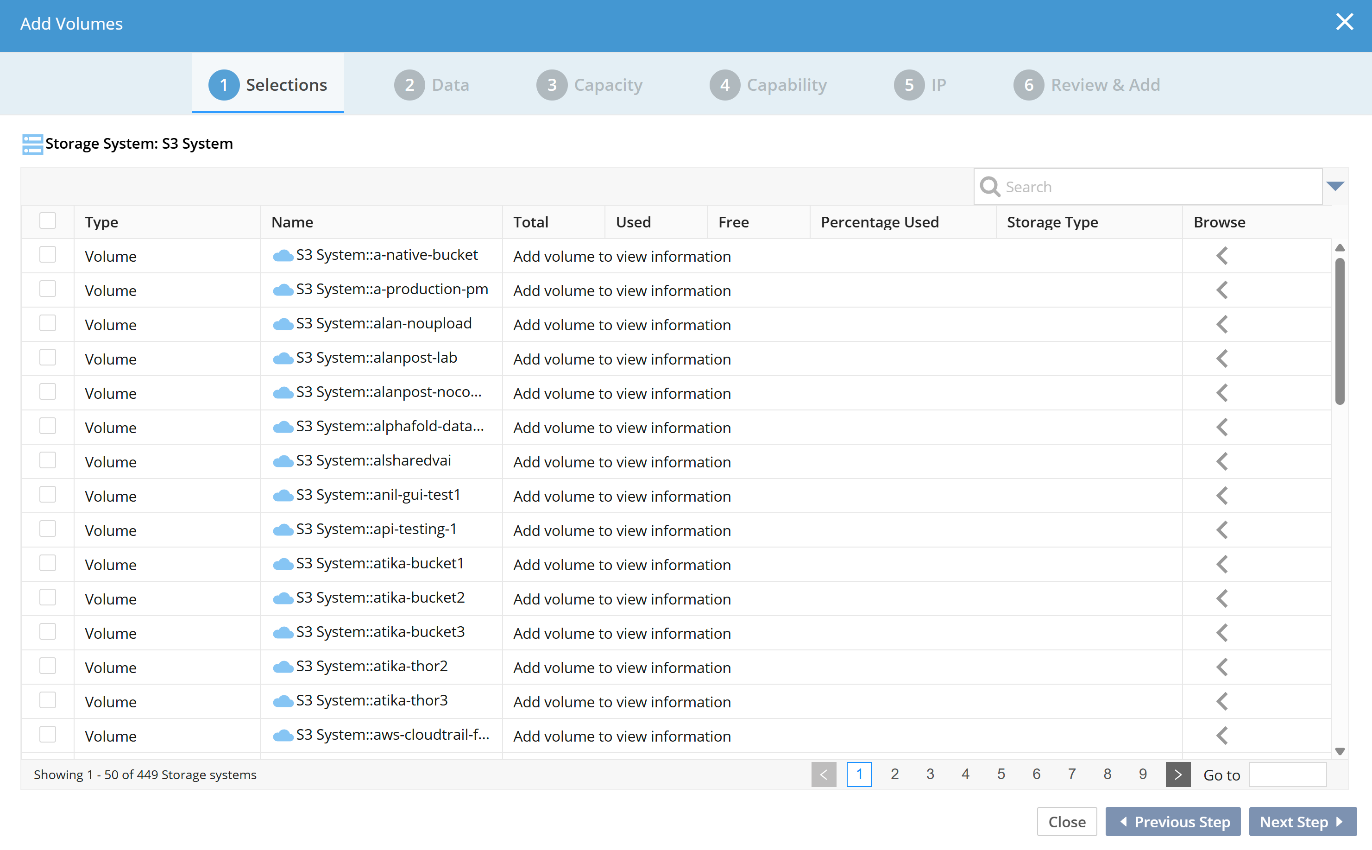Select 'S3 System::api-testing-1' name cell
This screenshot has height=850, width=1372.
[x=381, y=530]
